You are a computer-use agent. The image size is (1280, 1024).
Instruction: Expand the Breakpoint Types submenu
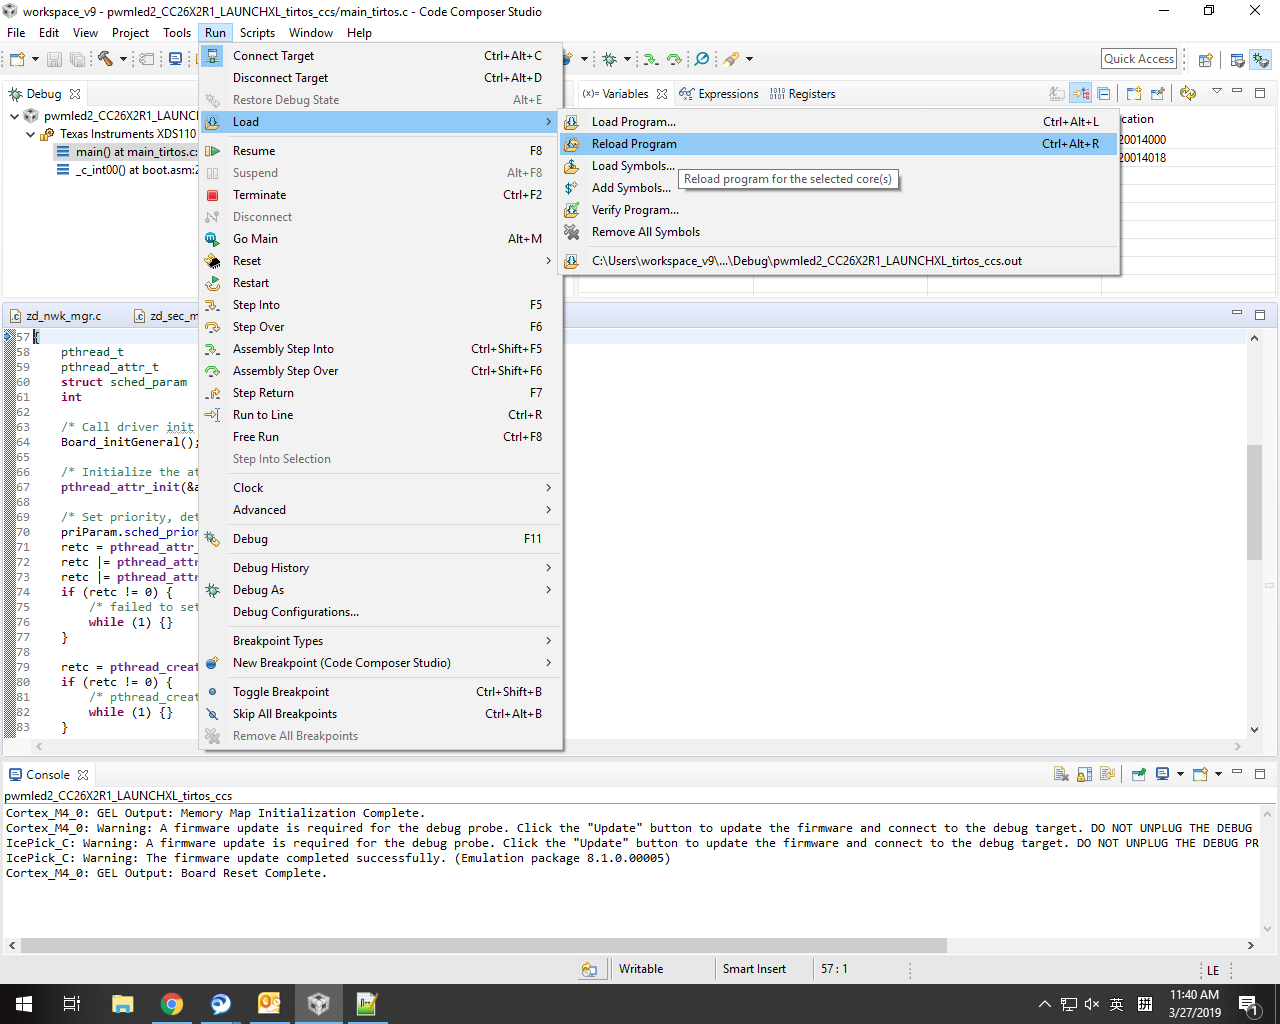[381, 641]
